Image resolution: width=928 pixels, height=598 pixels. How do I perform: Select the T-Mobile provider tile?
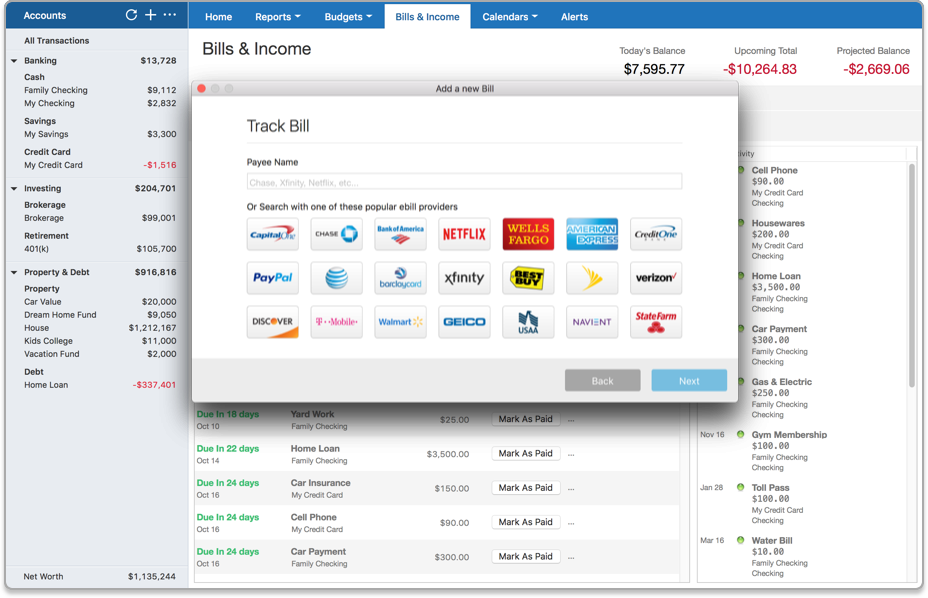337,321
